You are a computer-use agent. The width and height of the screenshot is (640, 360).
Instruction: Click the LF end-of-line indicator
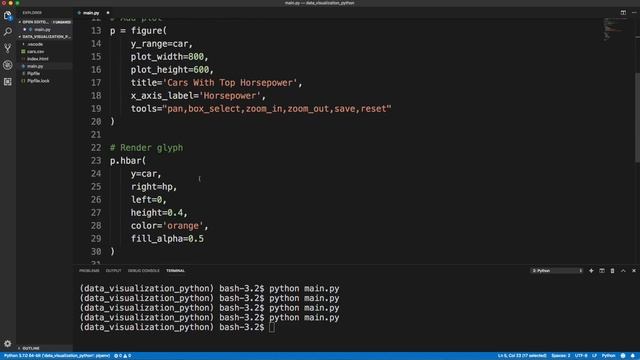point(594,356)
